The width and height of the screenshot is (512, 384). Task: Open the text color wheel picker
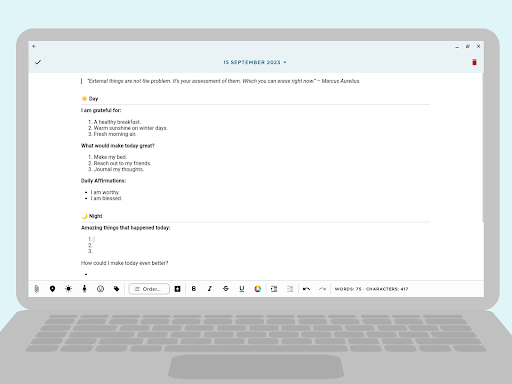258,289
